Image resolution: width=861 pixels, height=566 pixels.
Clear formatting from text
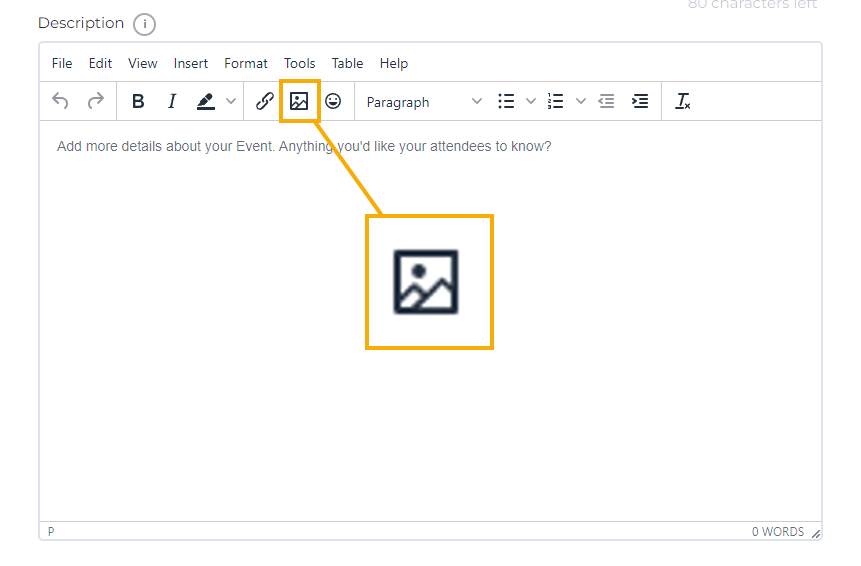(x=683, y=101)
